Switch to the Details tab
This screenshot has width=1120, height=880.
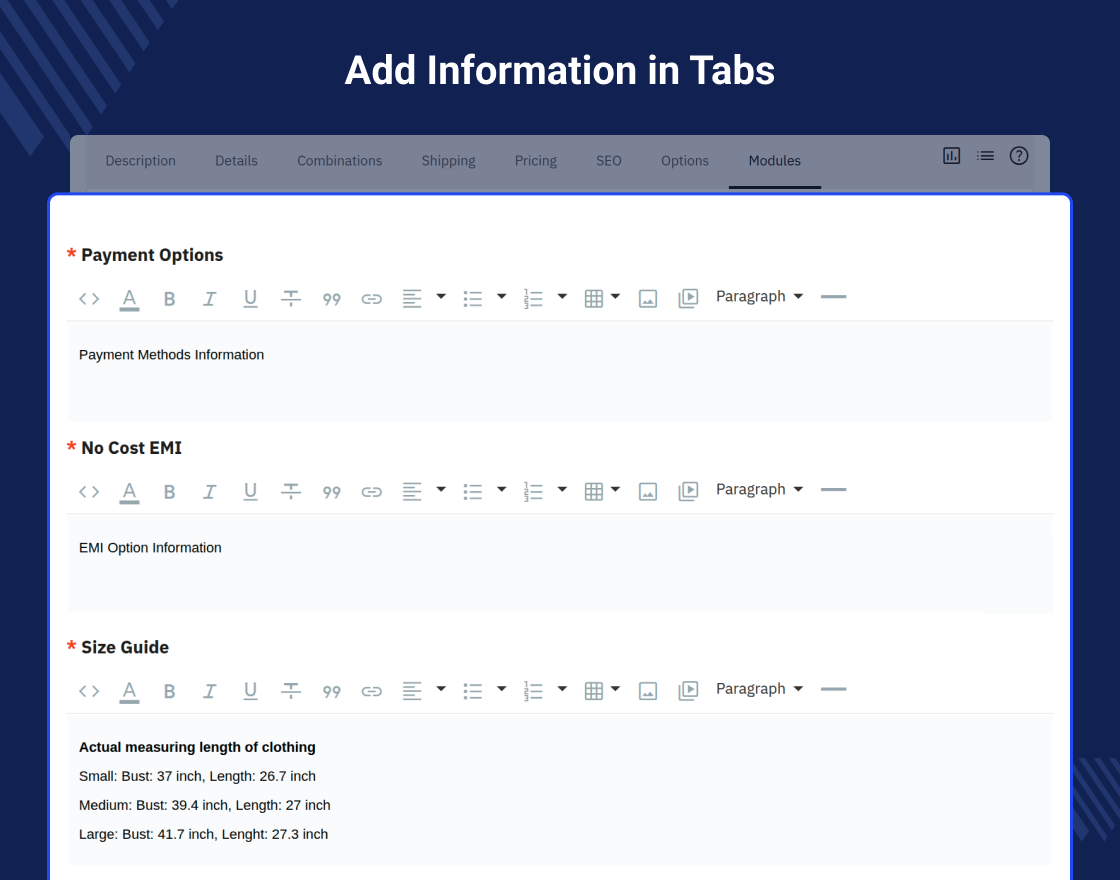(x=236, y=161)
